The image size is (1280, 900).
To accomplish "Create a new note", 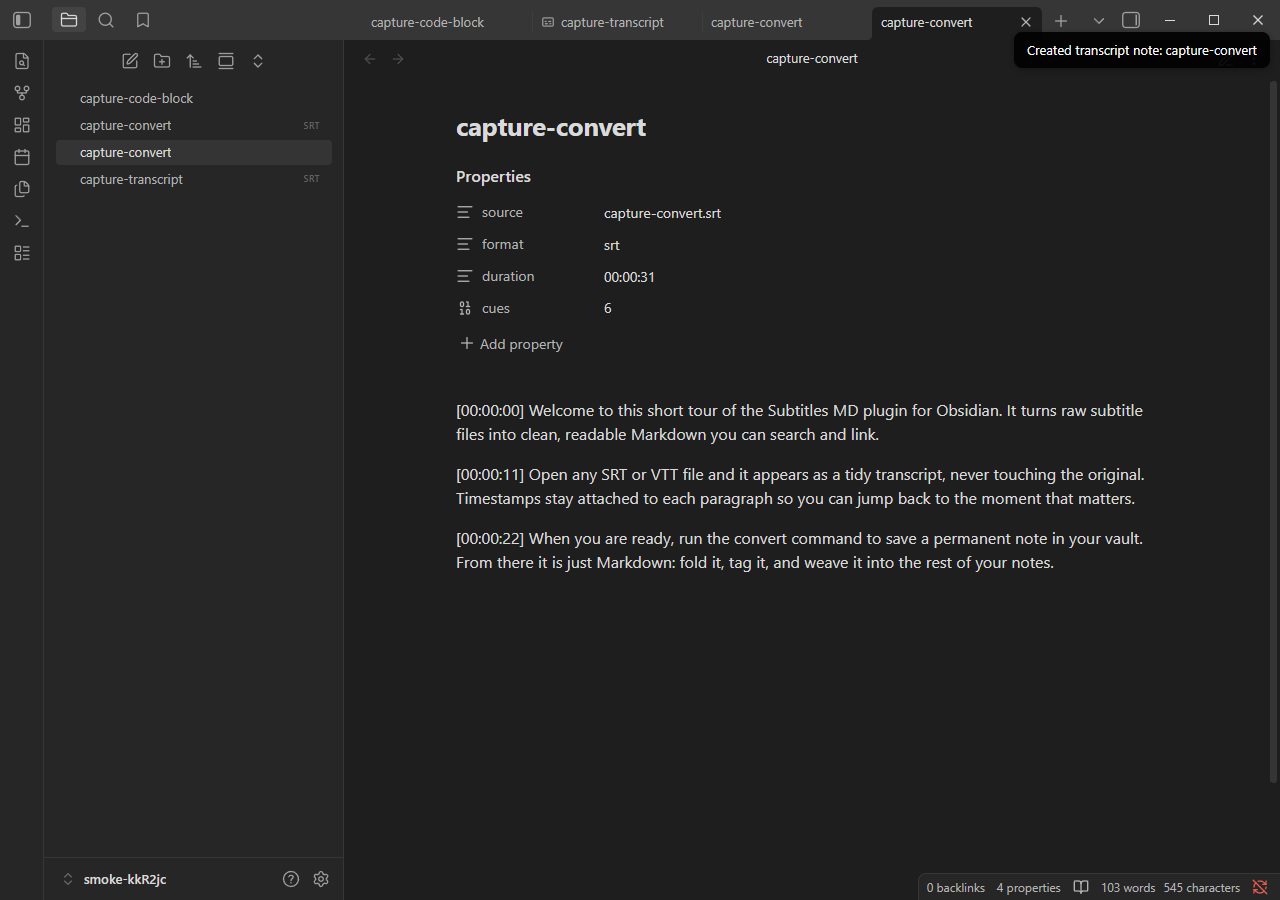I will tap(130, 61).
